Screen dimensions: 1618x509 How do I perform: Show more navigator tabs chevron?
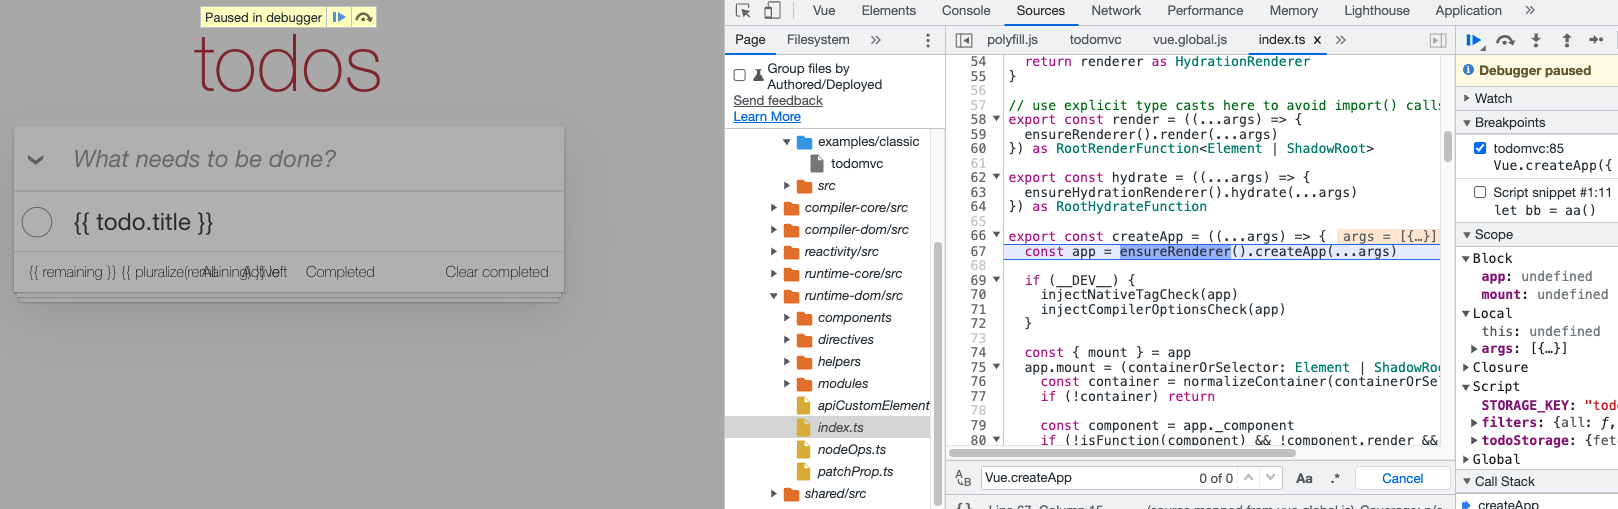[x=876, y=40]
